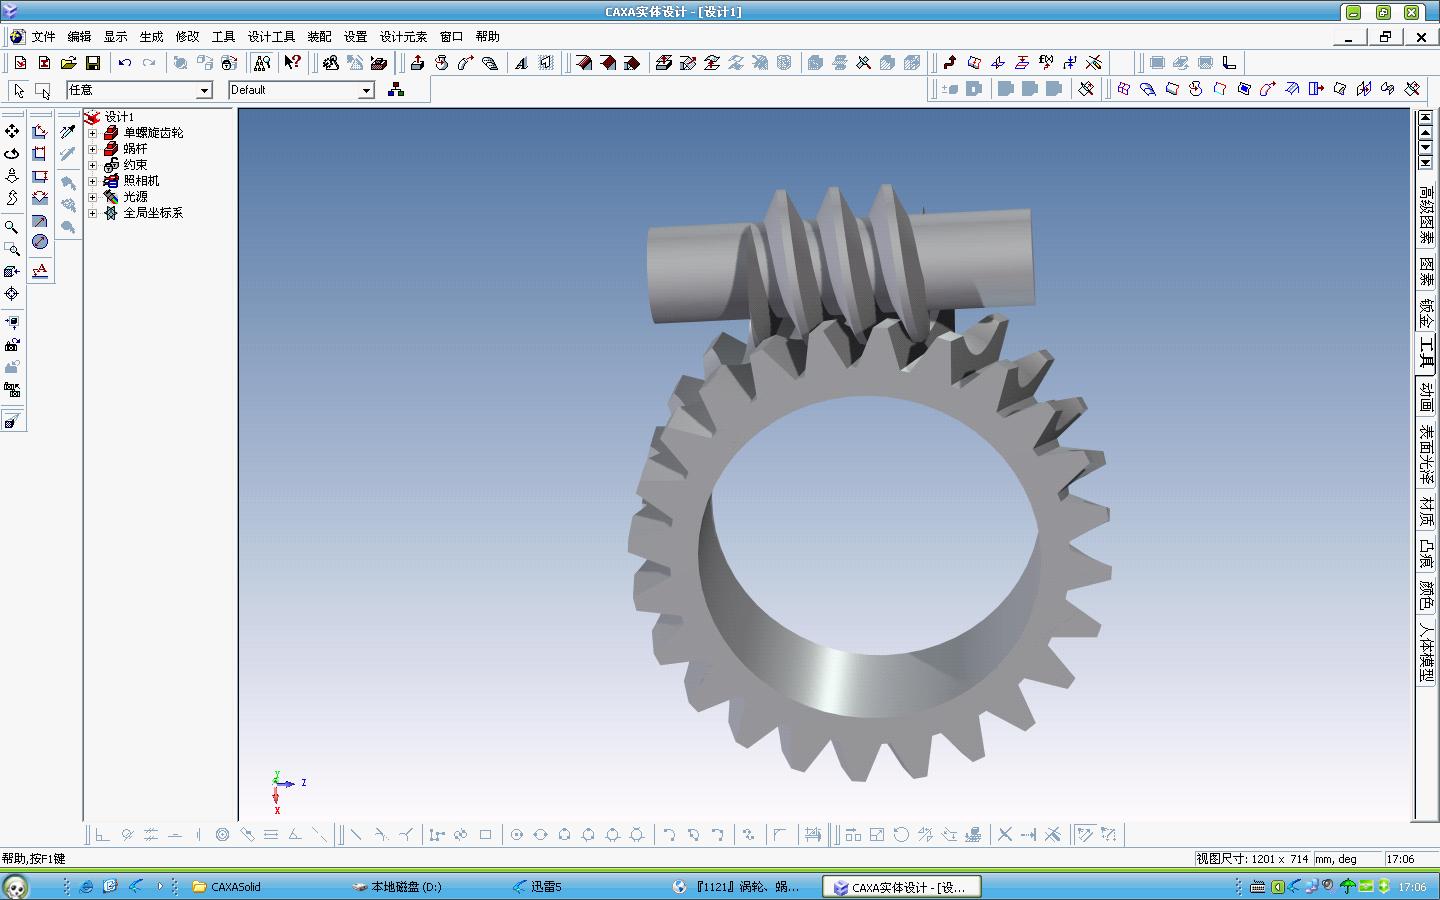Select the pan (four-arrow move) camera tool
This screenshot has width=1440, height=900.
(x=12, y=131)
